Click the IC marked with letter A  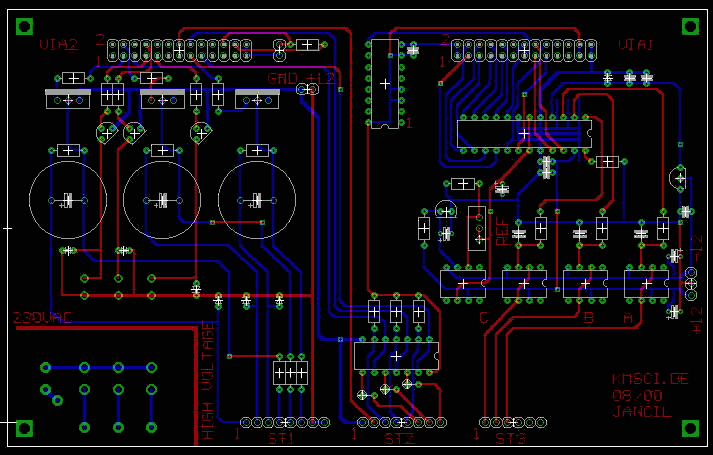(x=647, y=284)
